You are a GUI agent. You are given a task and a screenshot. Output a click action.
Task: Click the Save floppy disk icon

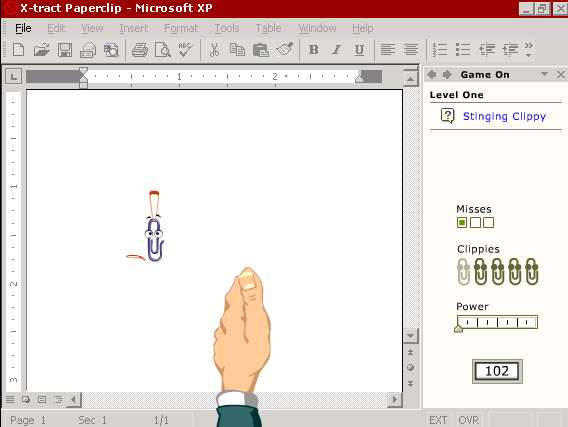click(65, 50)
